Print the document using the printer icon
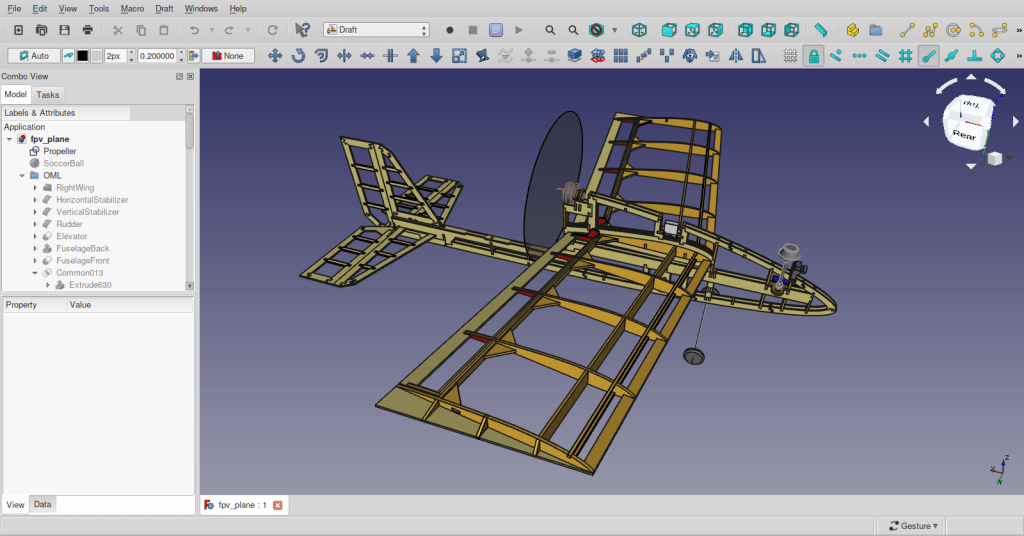1024x536 pixels. (x=88, y=30)
